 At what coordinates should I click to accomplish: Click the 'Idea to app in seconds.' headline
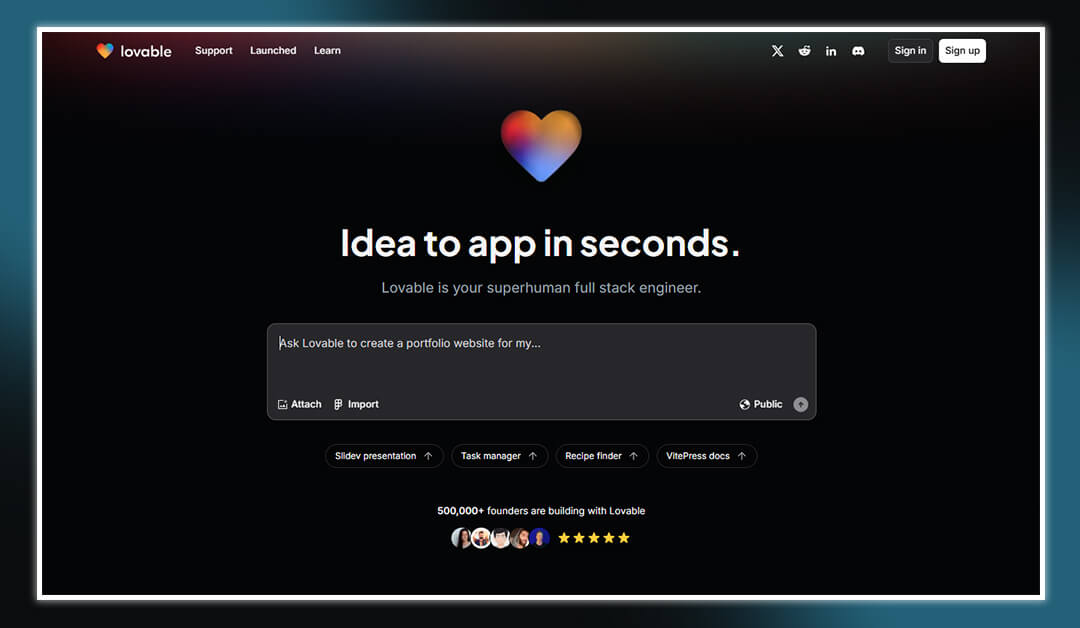click(541, 244)
